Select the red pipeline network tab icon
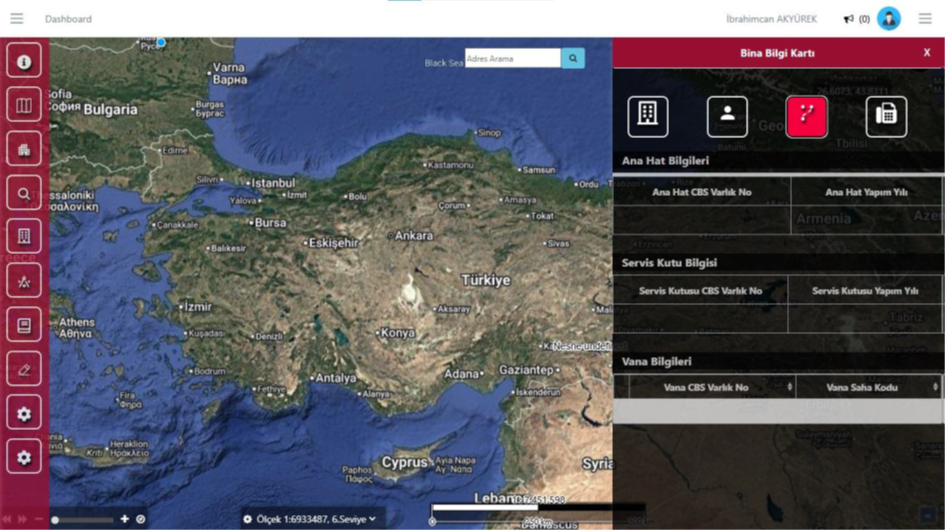This screenshot has width=945, height=530. tap(806, 116)
